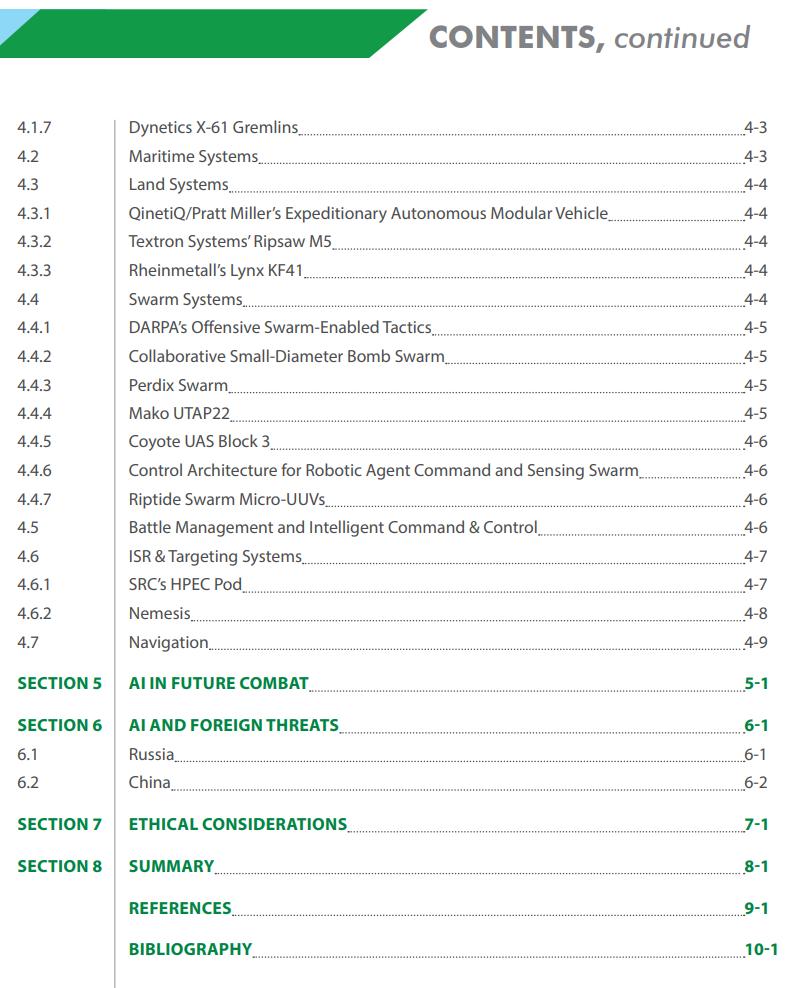Click the SECTION 8 label

coord(59,867)
